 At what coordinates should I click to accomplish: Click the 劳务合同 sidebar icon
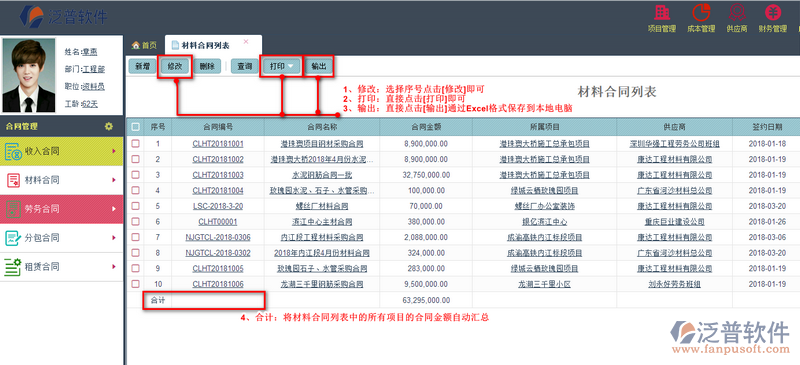[x=13, y=209]
